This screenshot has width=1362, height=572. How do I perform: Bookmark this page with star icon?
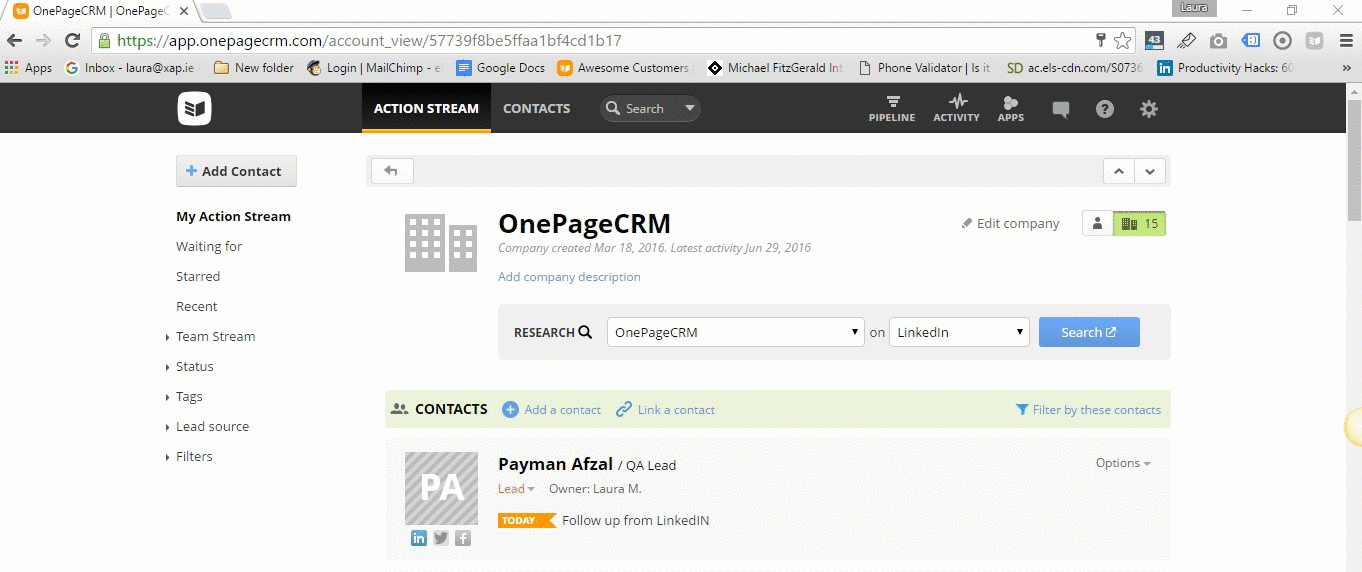1123,41
